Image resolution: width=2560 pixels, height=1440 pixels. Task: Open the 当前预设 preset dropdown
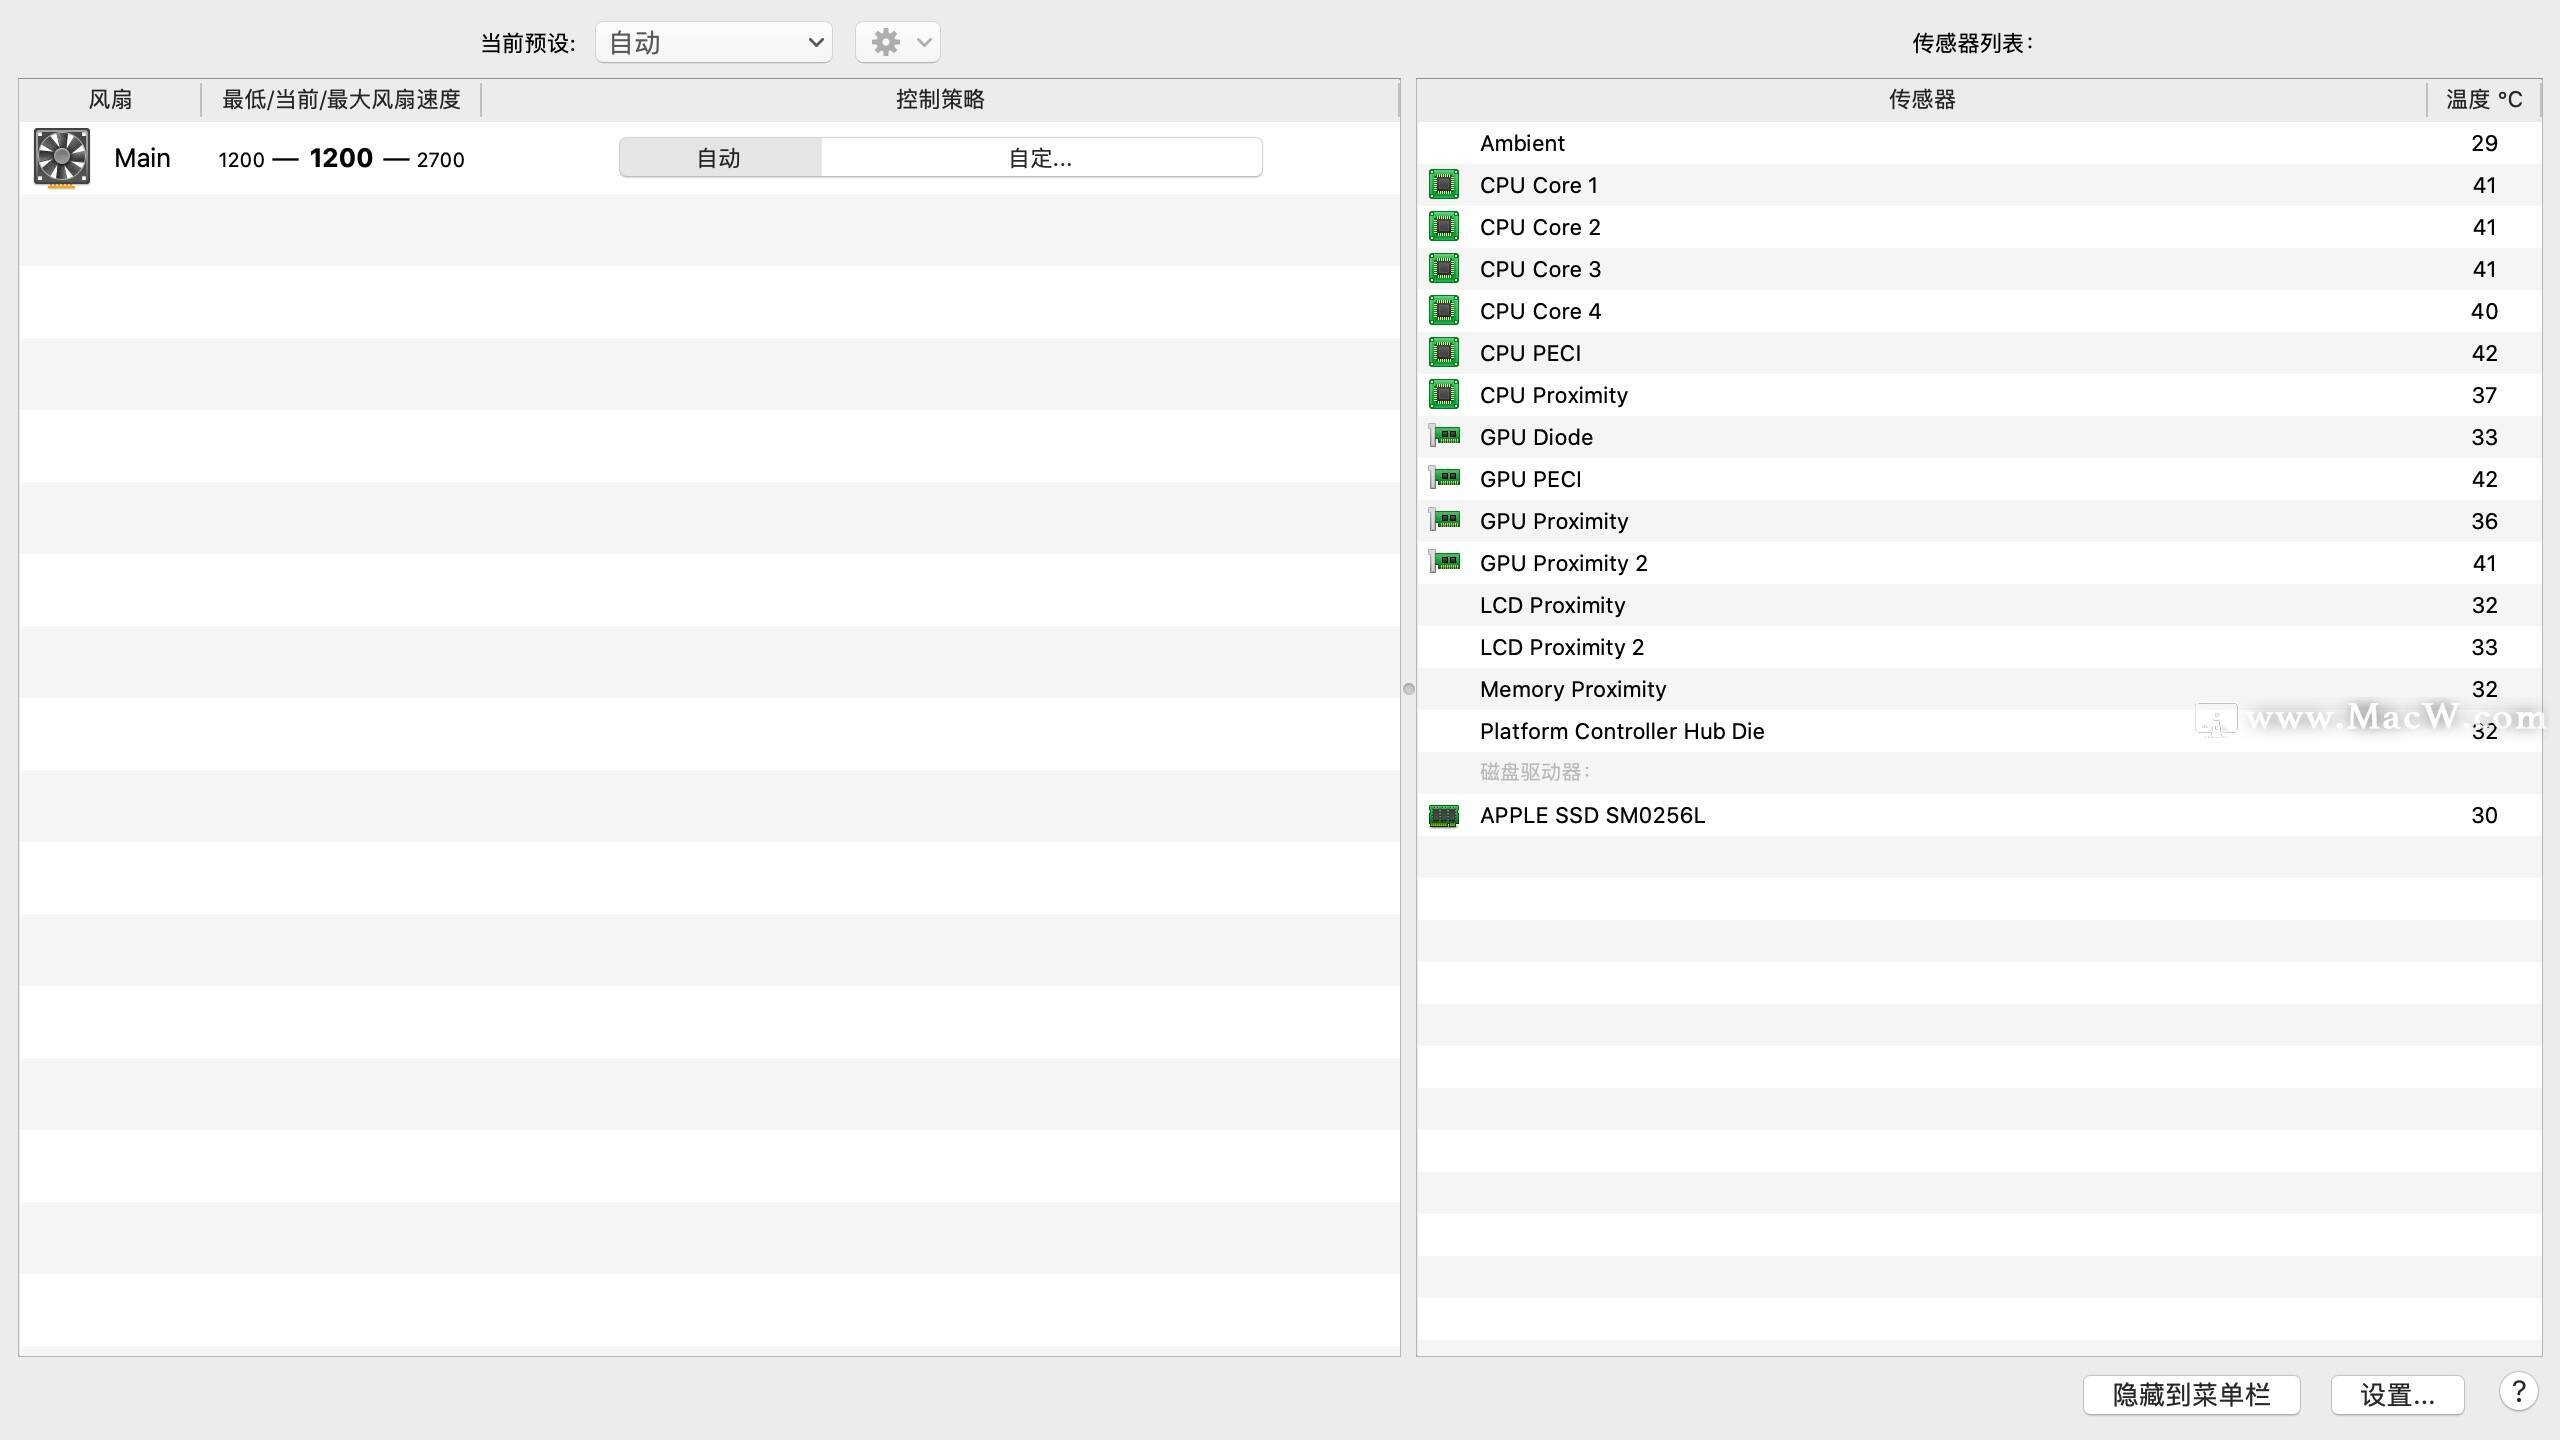[x=713, y=43]
